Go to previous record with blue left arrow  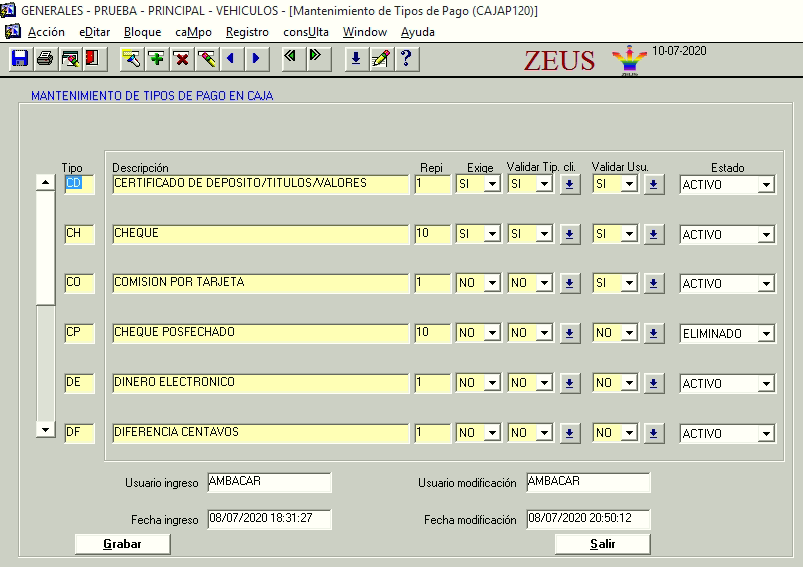click(x=231, y=59)
